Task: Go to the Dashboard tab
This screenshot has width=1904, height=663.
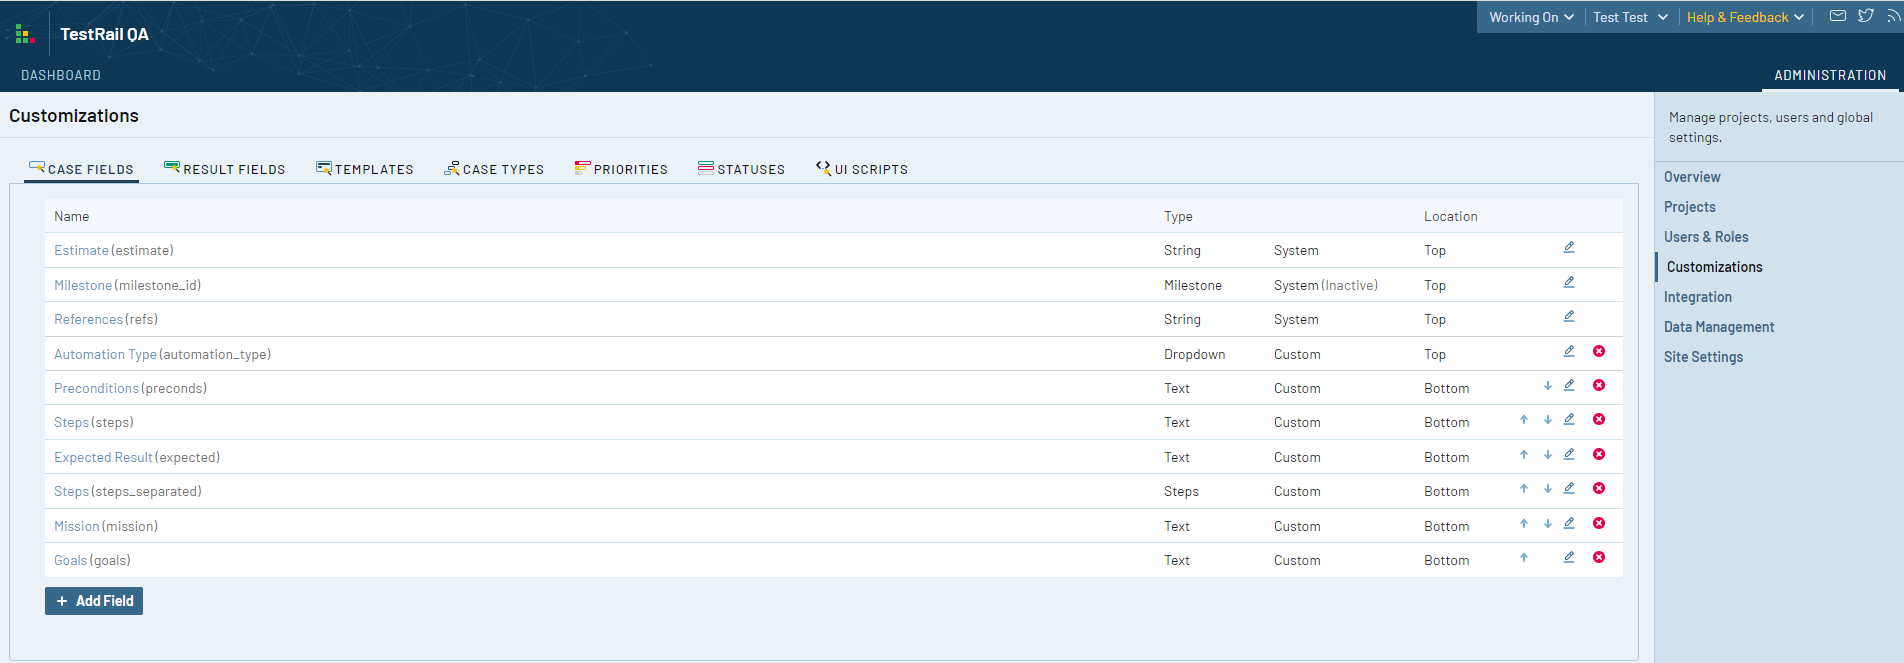Action: [61, 75]
